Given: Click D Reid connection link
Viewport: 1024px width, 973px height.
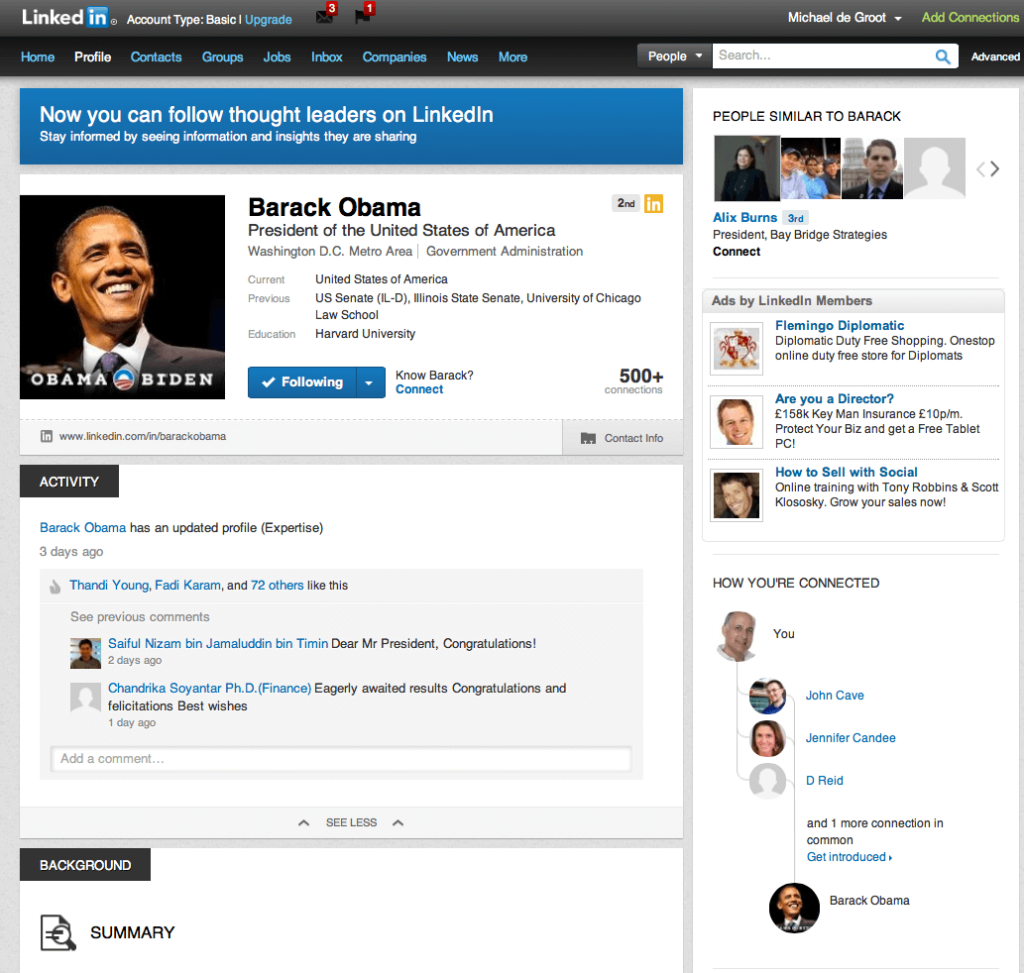Looking at the screenshot, I should click(824, 780).
